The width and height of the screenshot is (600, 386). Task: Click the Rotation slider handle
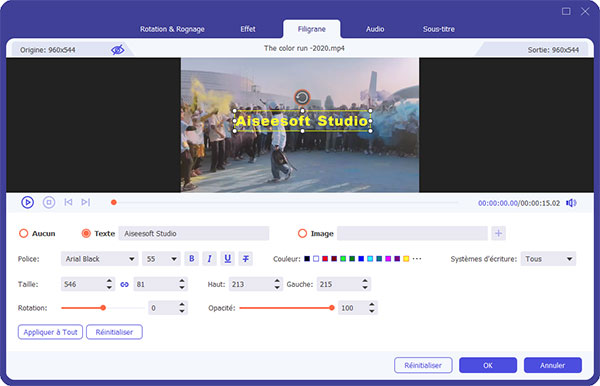coord(103,308)
